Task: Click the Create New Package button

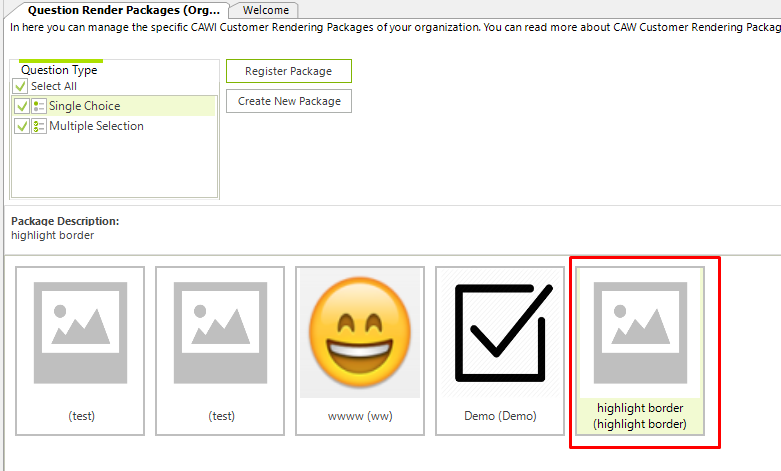Action: (289, 101)
